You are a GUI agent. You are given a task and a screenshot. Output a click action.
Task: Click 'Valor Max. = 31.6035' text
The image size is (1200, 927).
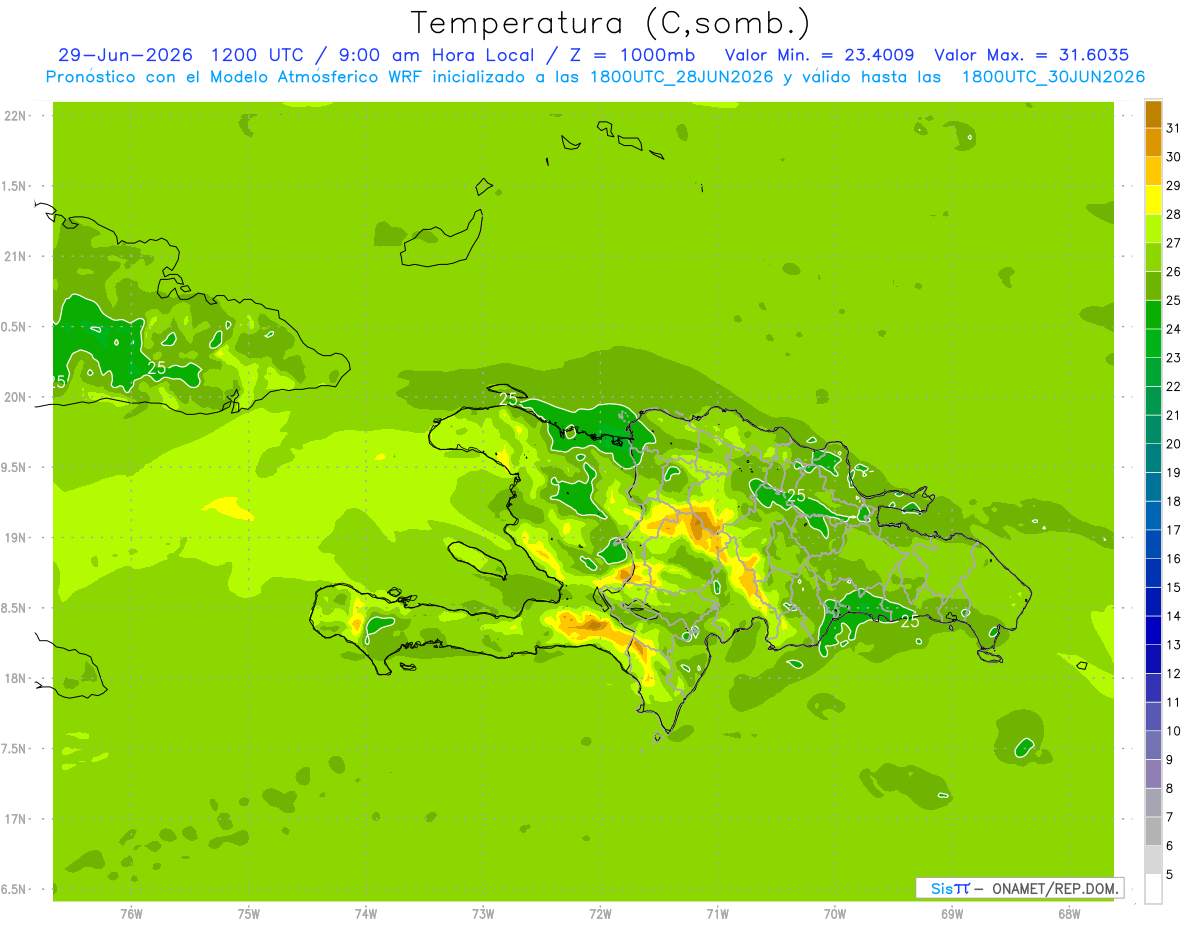pos(1030,55)
